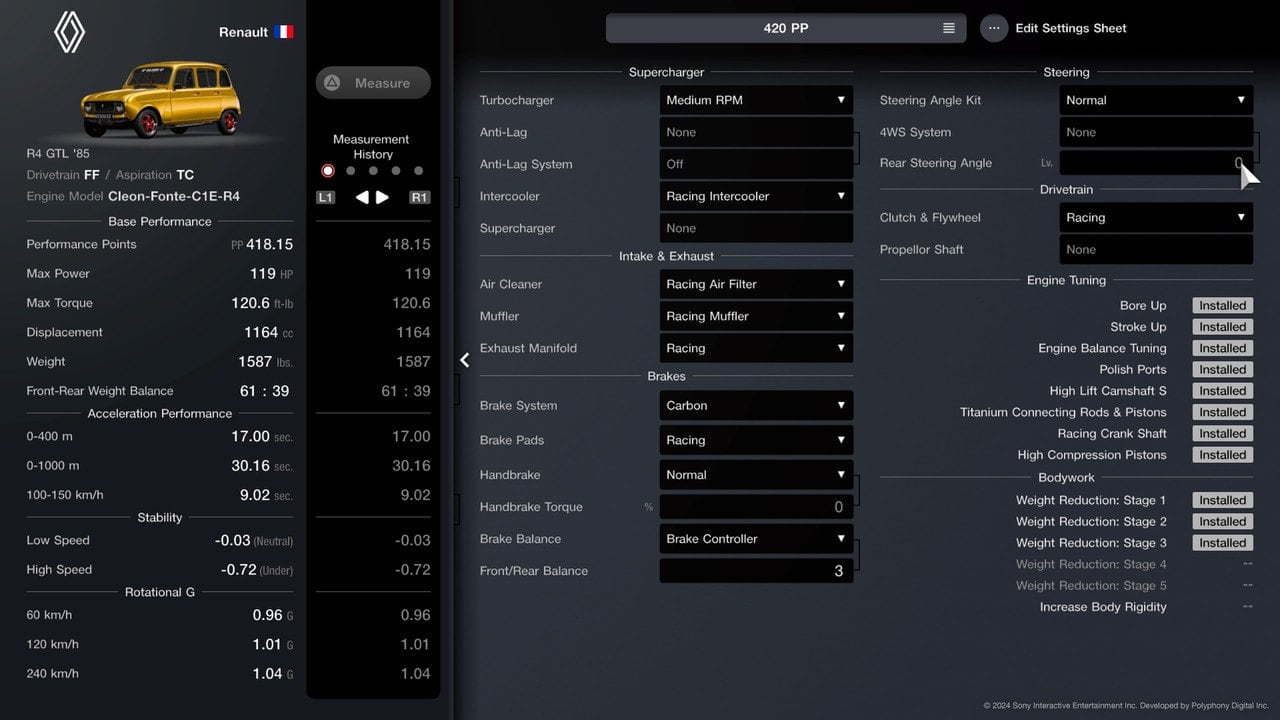
Task: Click the Supercharger None field
Action: [x=756, y=228]
